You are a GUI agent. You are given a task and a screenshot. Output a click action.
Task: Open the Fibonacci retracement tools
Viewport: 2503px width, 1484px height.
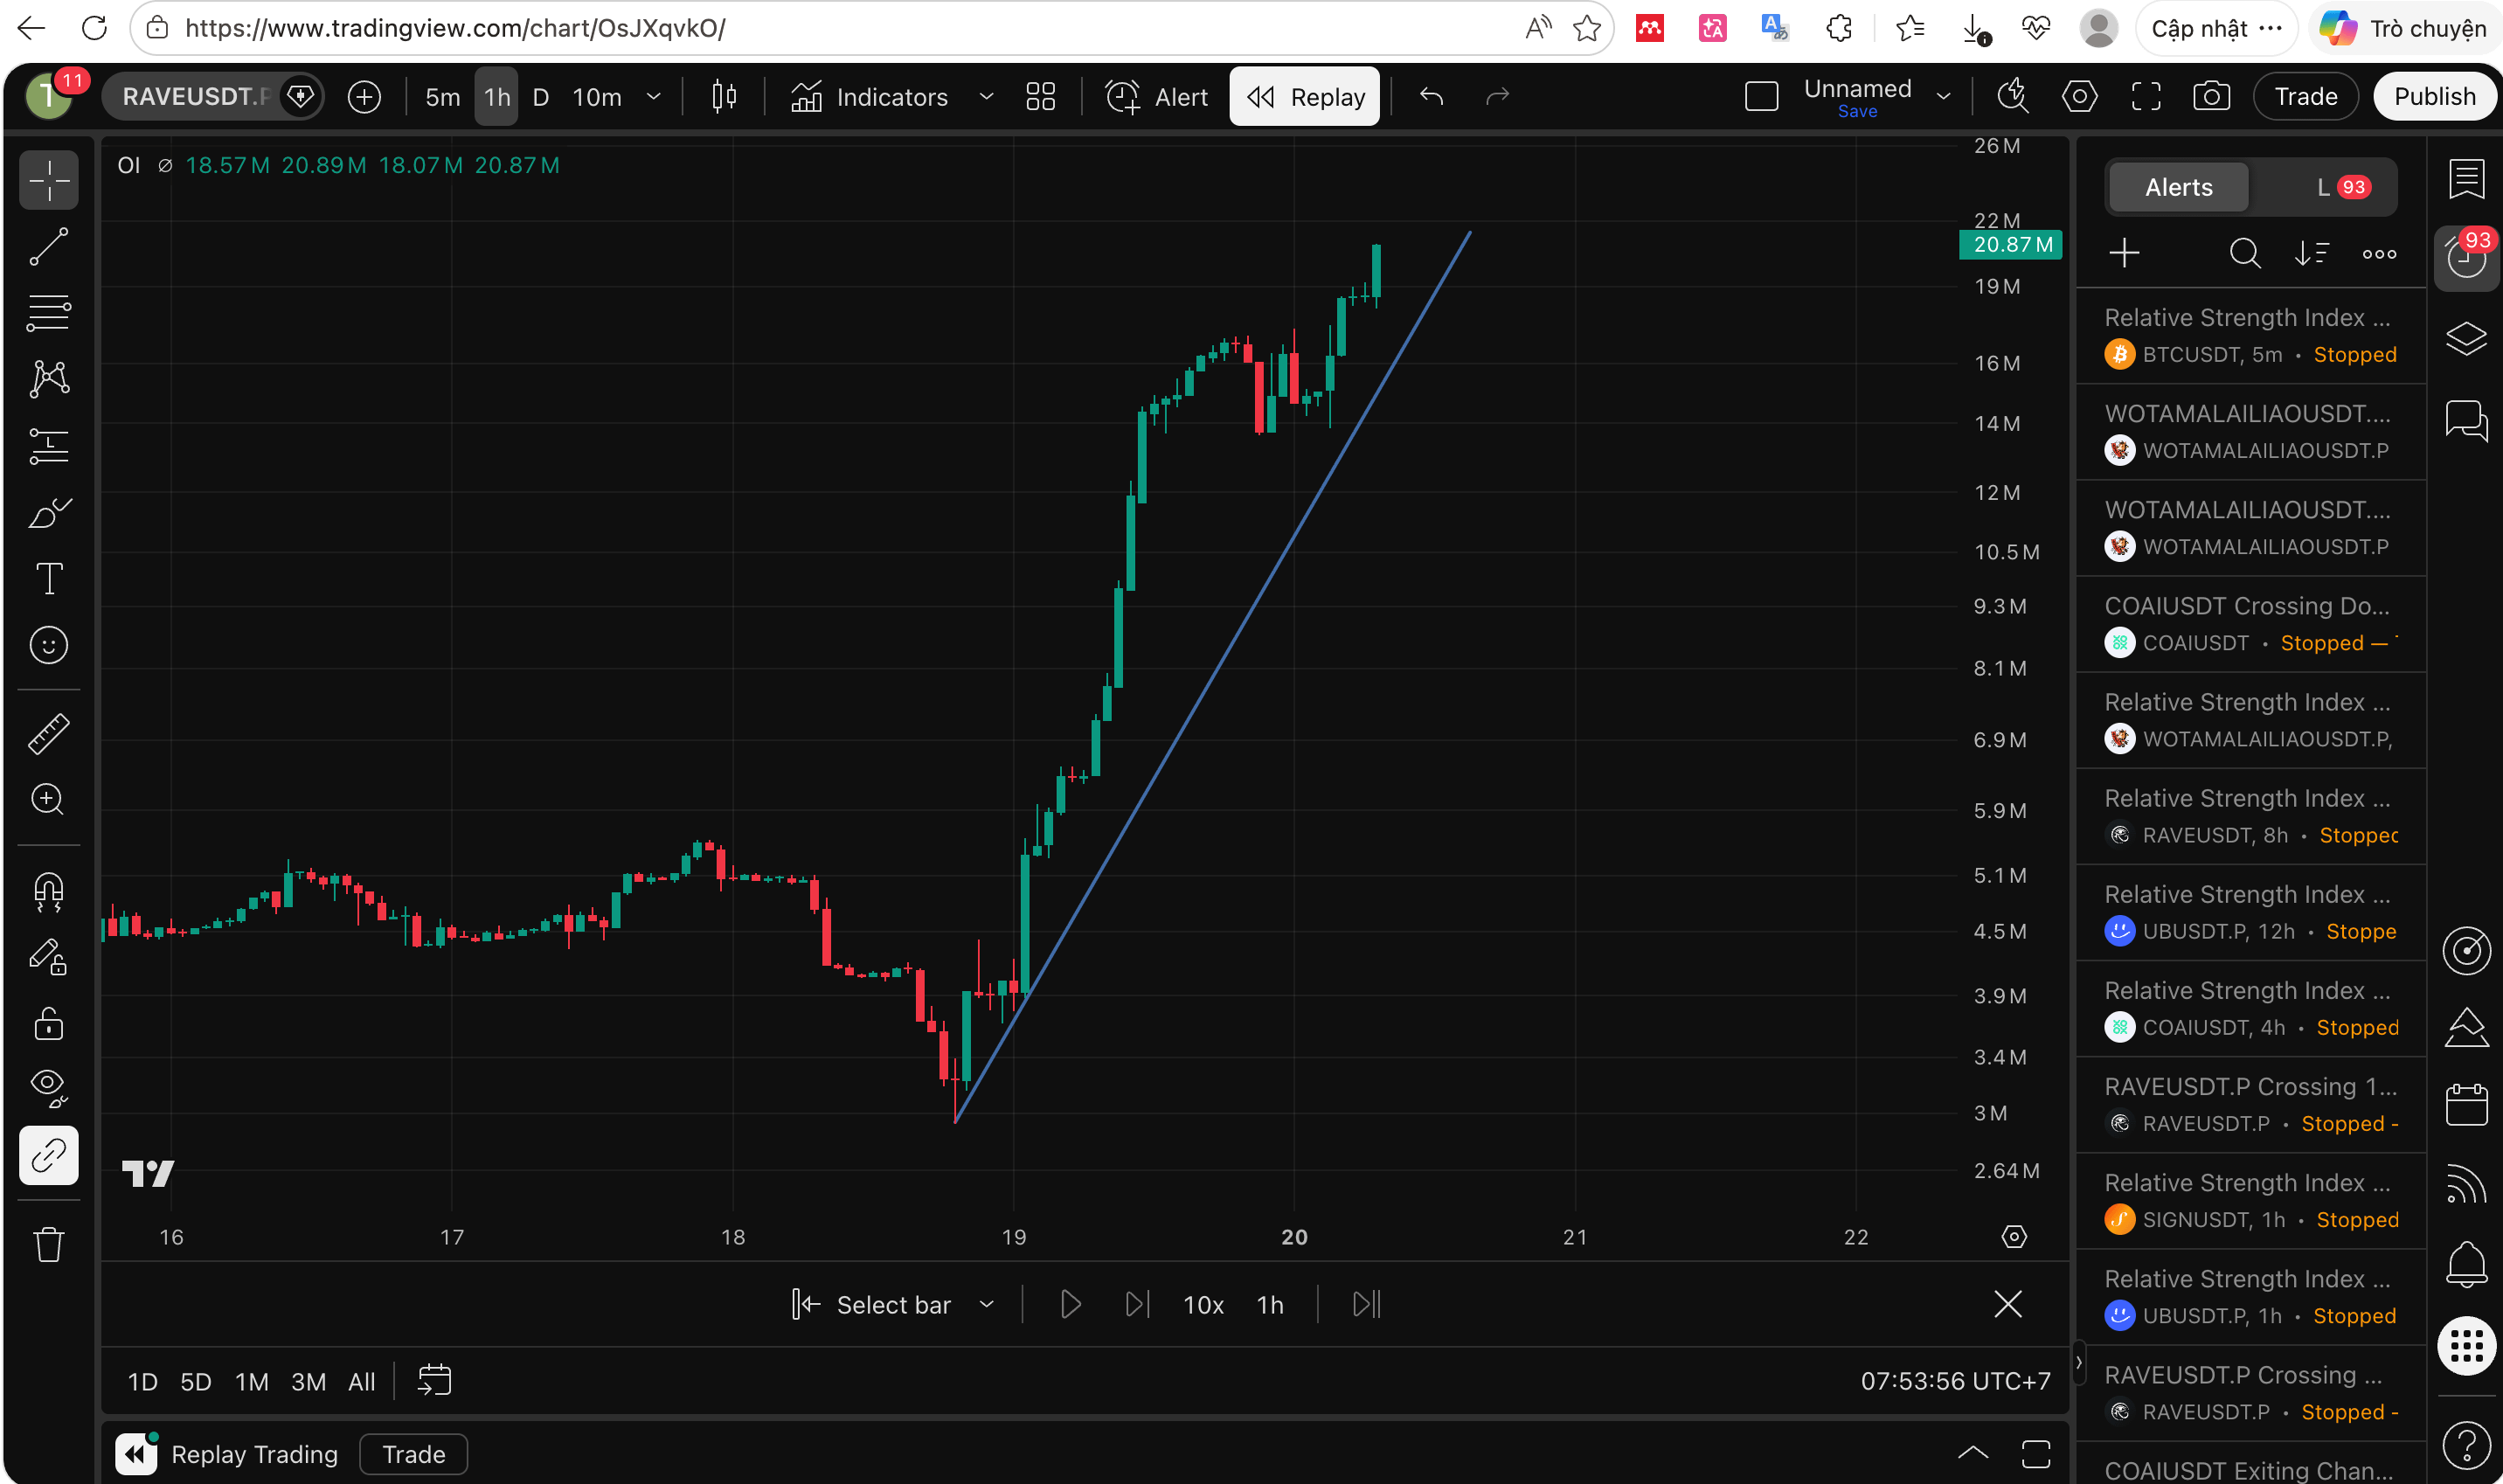(x=48, y=312)
